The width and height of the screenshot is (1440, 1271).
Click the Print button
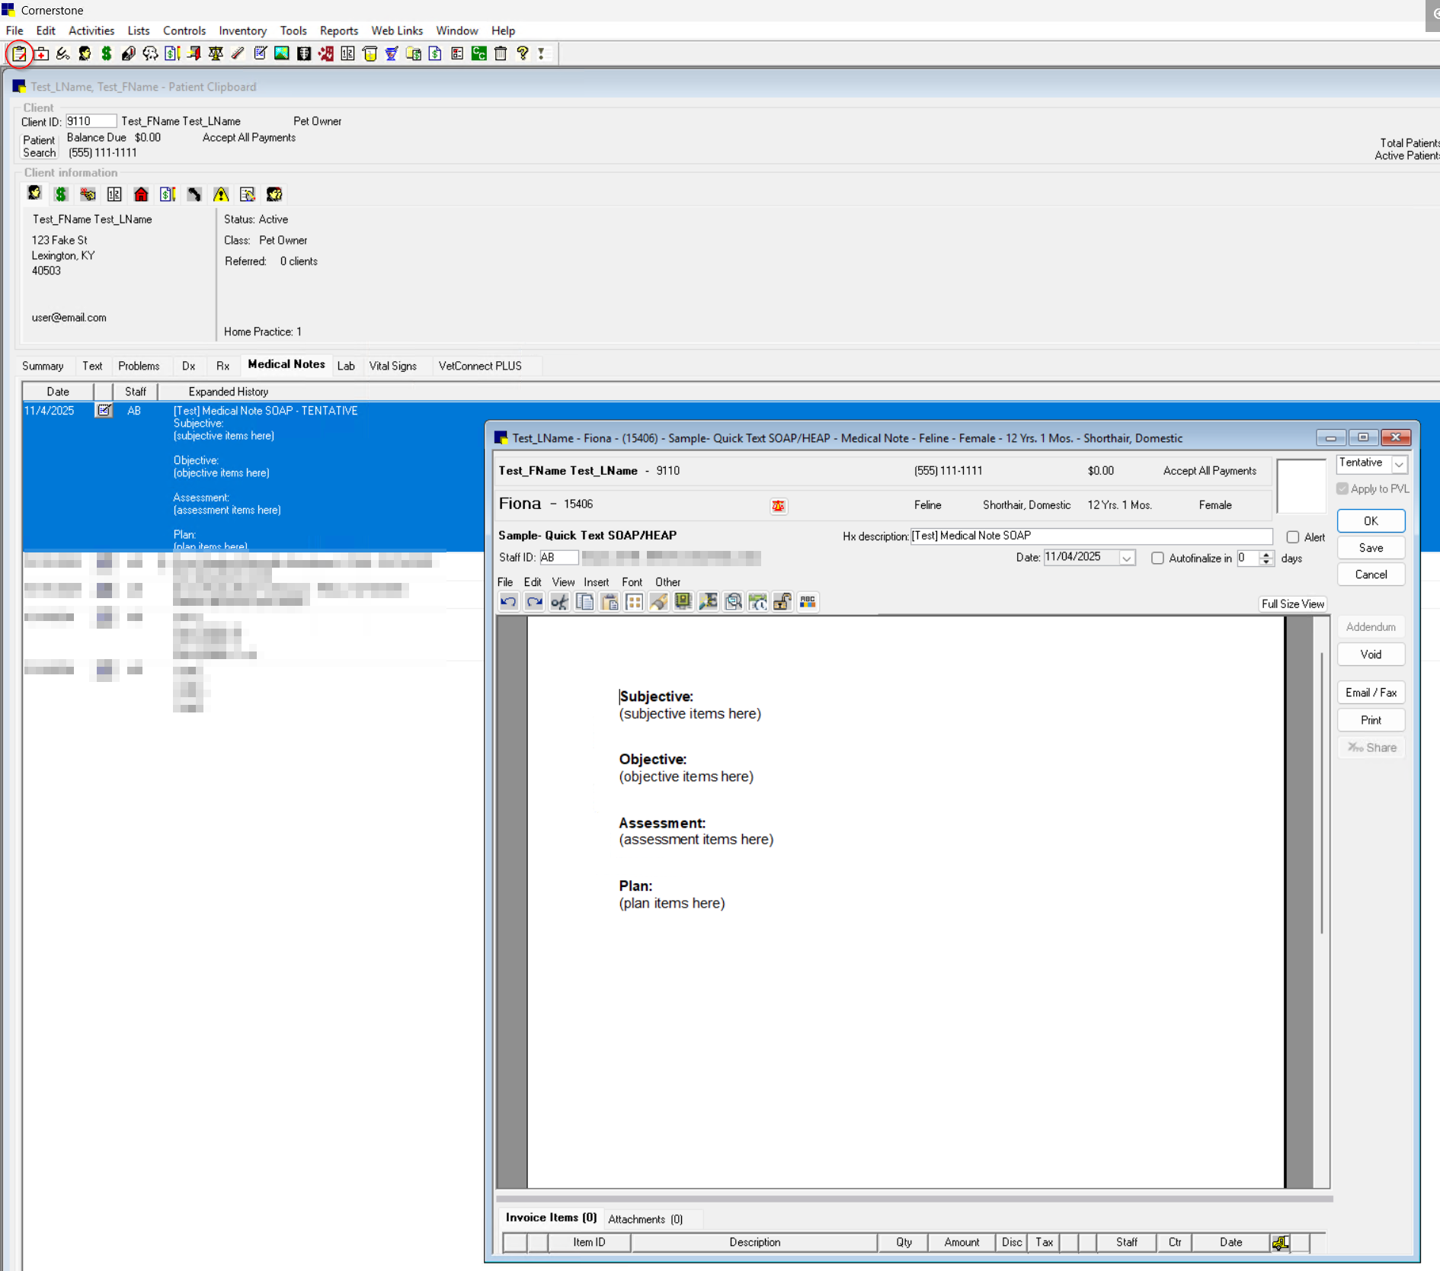pos(1371,720)
